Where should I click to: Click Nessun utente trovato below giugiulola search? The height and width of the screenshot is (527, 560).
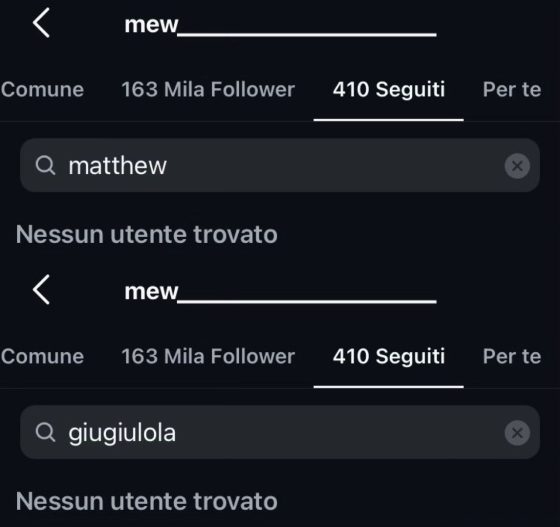[x=146, y=501]
